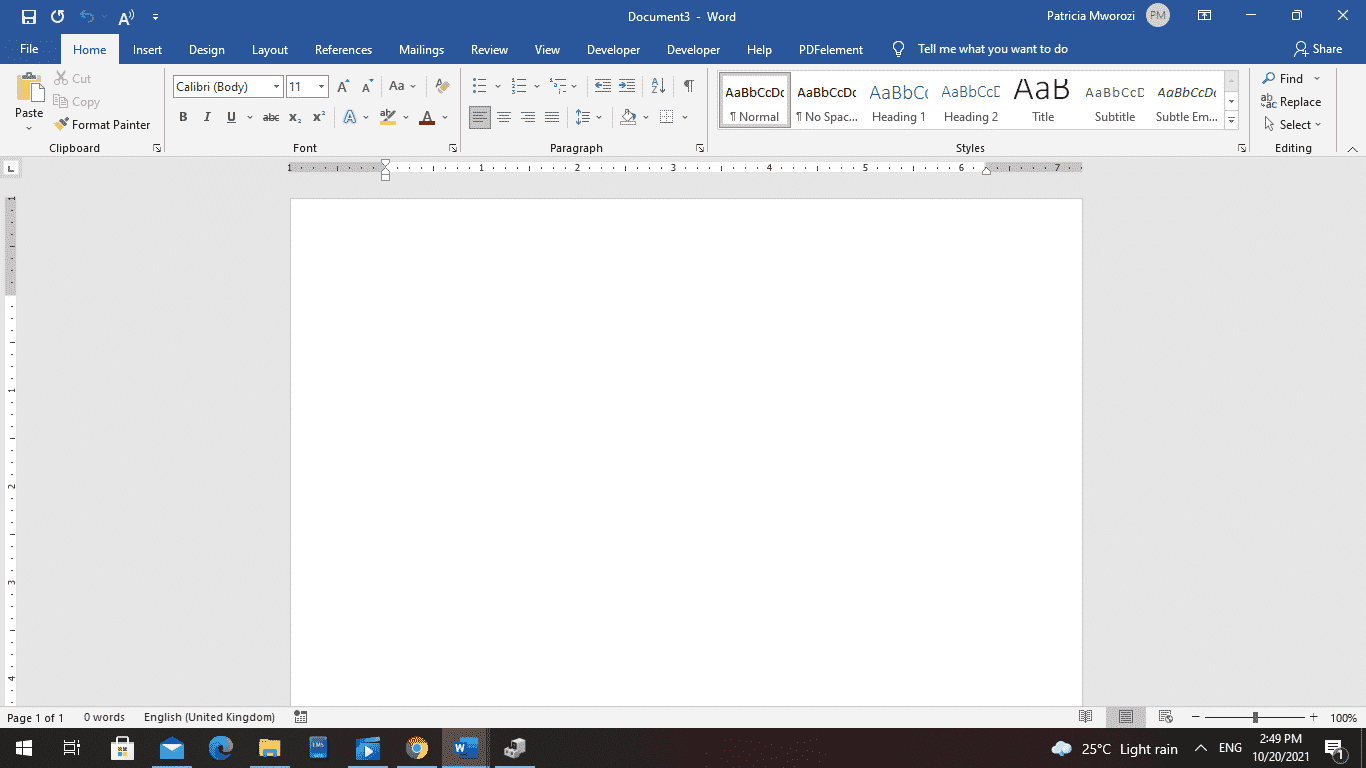Enable subscript formatting
1366x768 pixels.
(295, 117)
